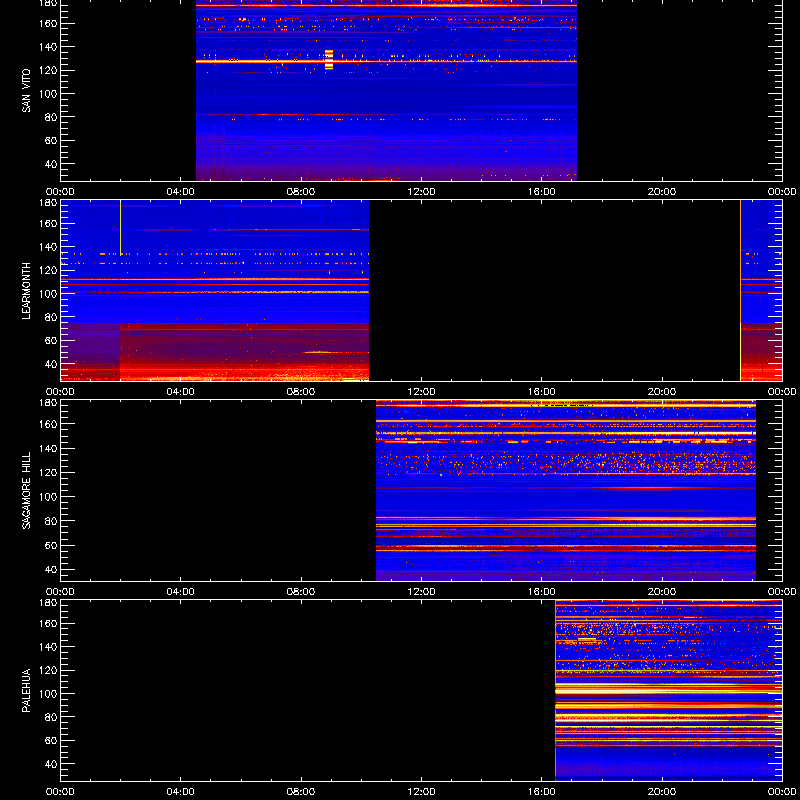Image resolution: width=800 pixels, height=800 pixels.
Task: Click the 20:00 label on Learmonth time axis
Action: click(x=662, y=392)
